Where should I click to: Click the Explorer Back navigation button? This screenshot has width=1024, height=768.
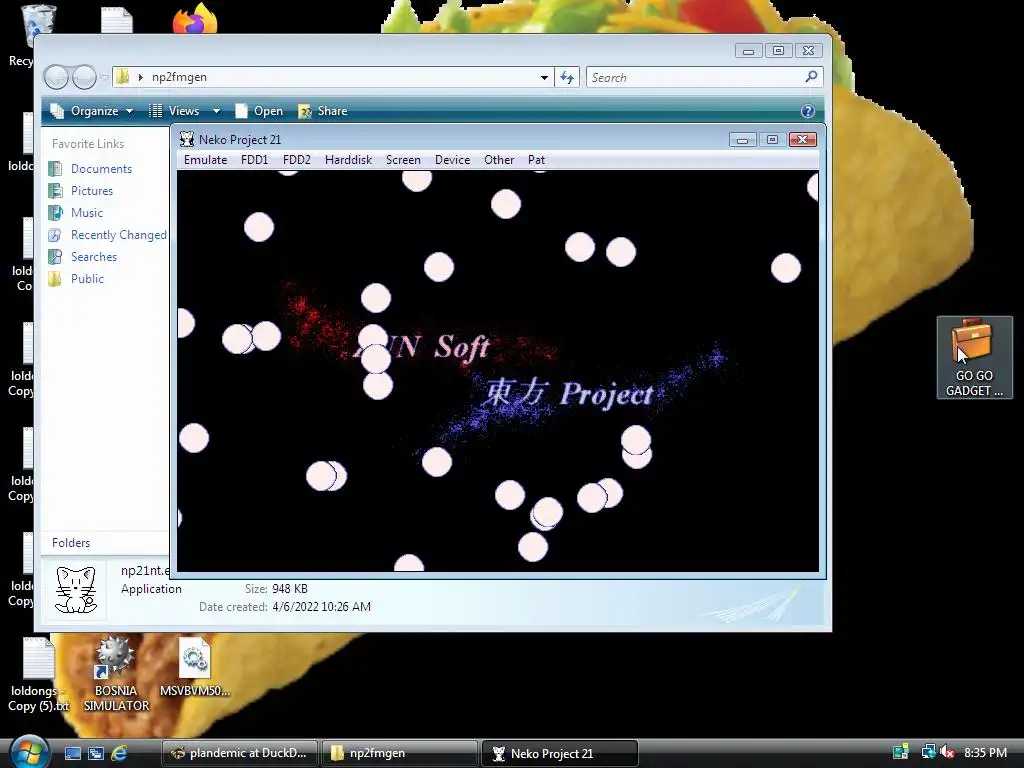pyautogui.click(x=56, y=78)
